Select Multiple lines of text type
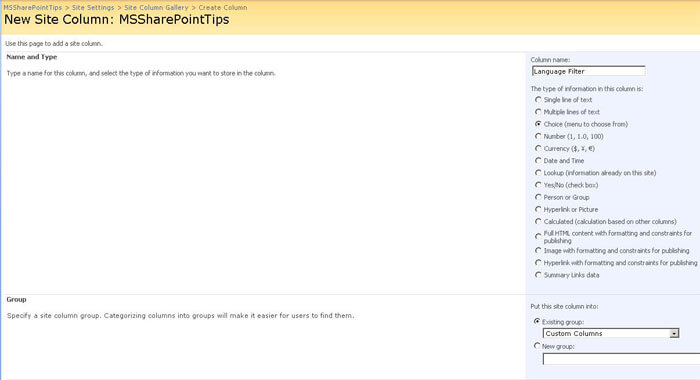700x380 pixels. click(x=538, y=112)
